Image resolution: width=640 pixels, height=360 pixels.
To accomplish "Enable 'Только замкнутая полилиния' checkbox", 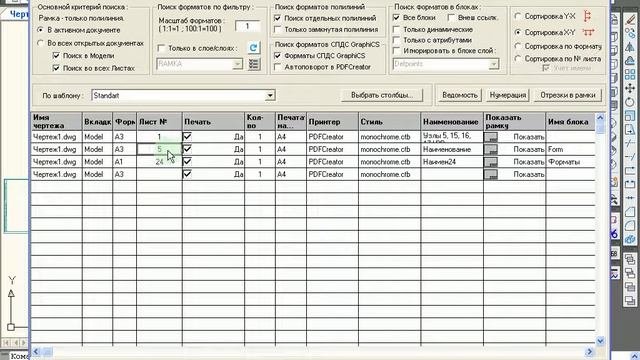I will (x=278, y=29).
